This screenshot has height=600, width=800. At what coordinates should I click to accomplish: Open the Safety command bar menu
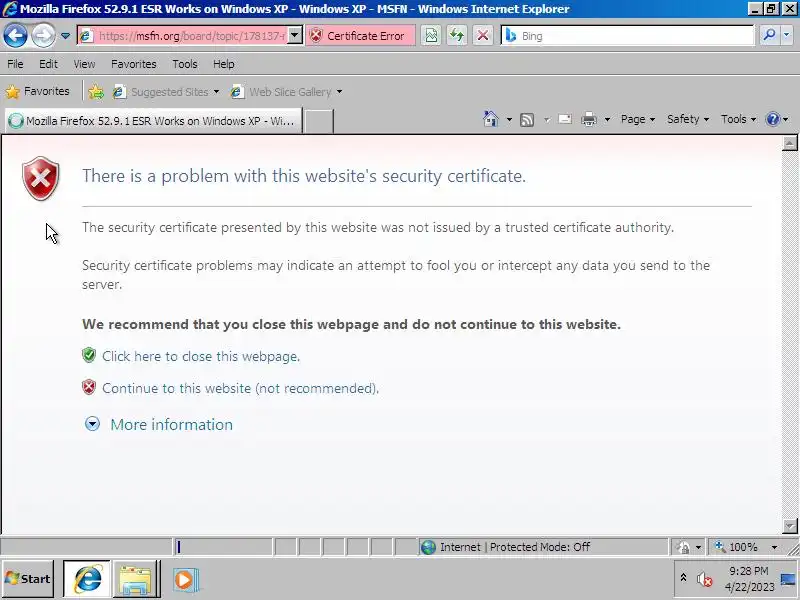[x=688, y=119]
